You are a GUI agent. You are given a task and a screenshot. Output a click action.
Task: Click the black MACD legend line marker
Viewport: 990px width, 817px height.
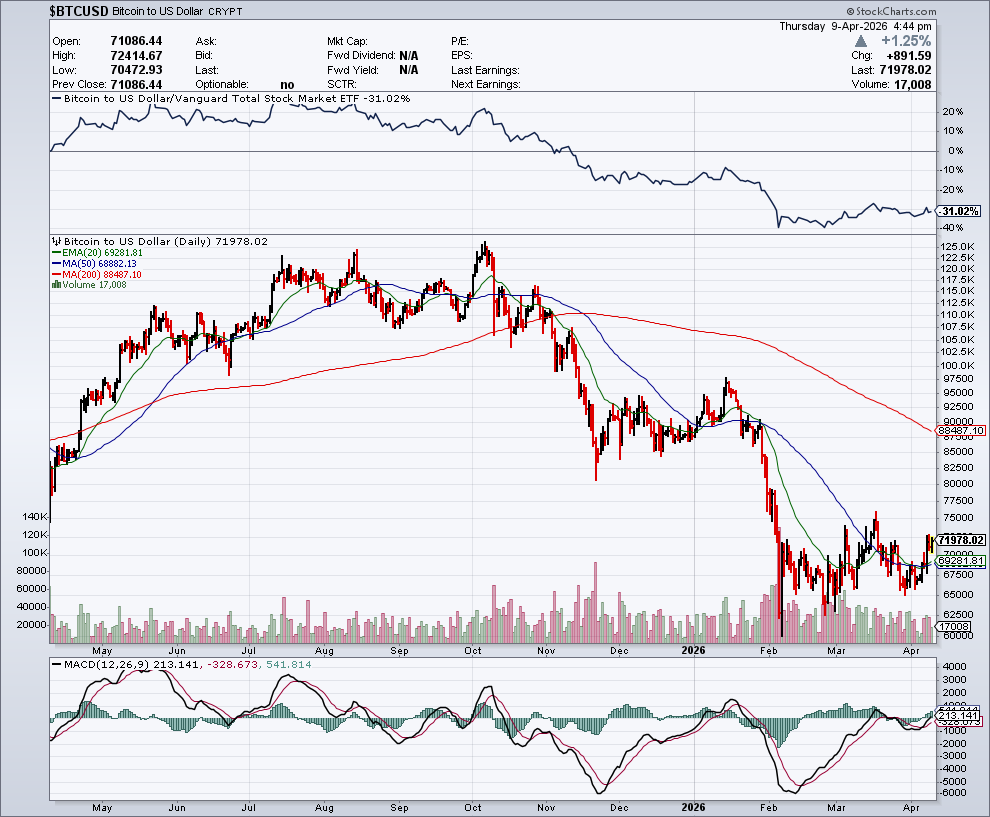(x=57, y=665)
